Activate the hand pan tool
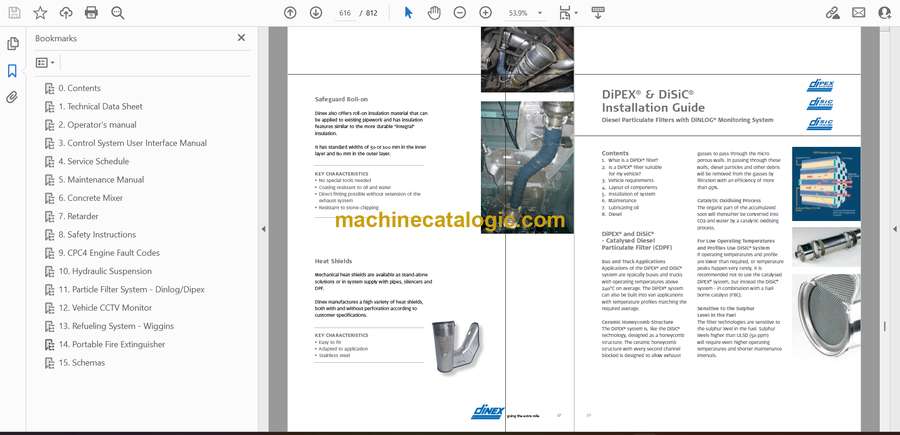This screenshot has width=900, height=435. [x=434, y=13]
